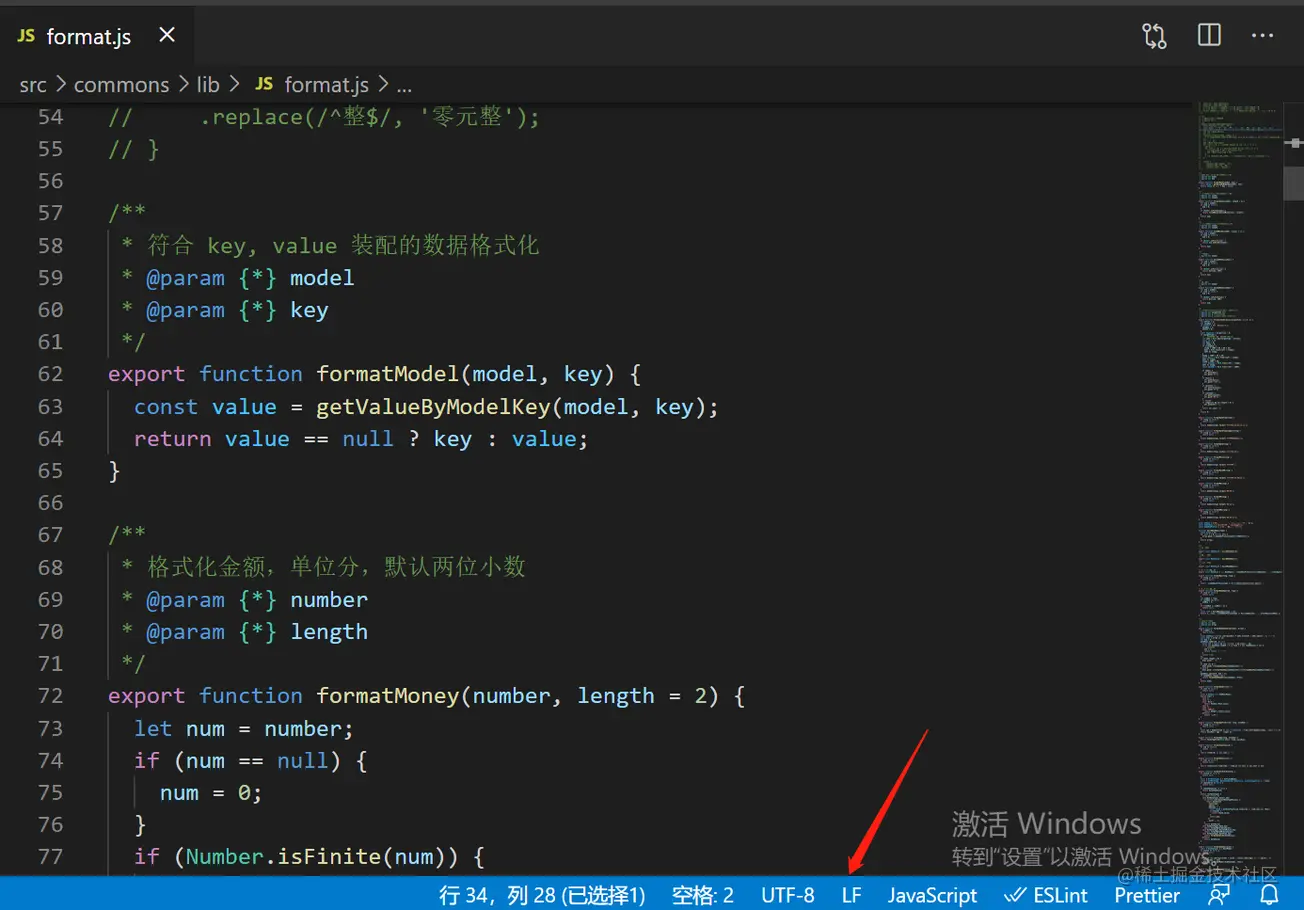Switch end-of-line sequence LF
The image size is (1304, 910).
(x=851, y=895)
